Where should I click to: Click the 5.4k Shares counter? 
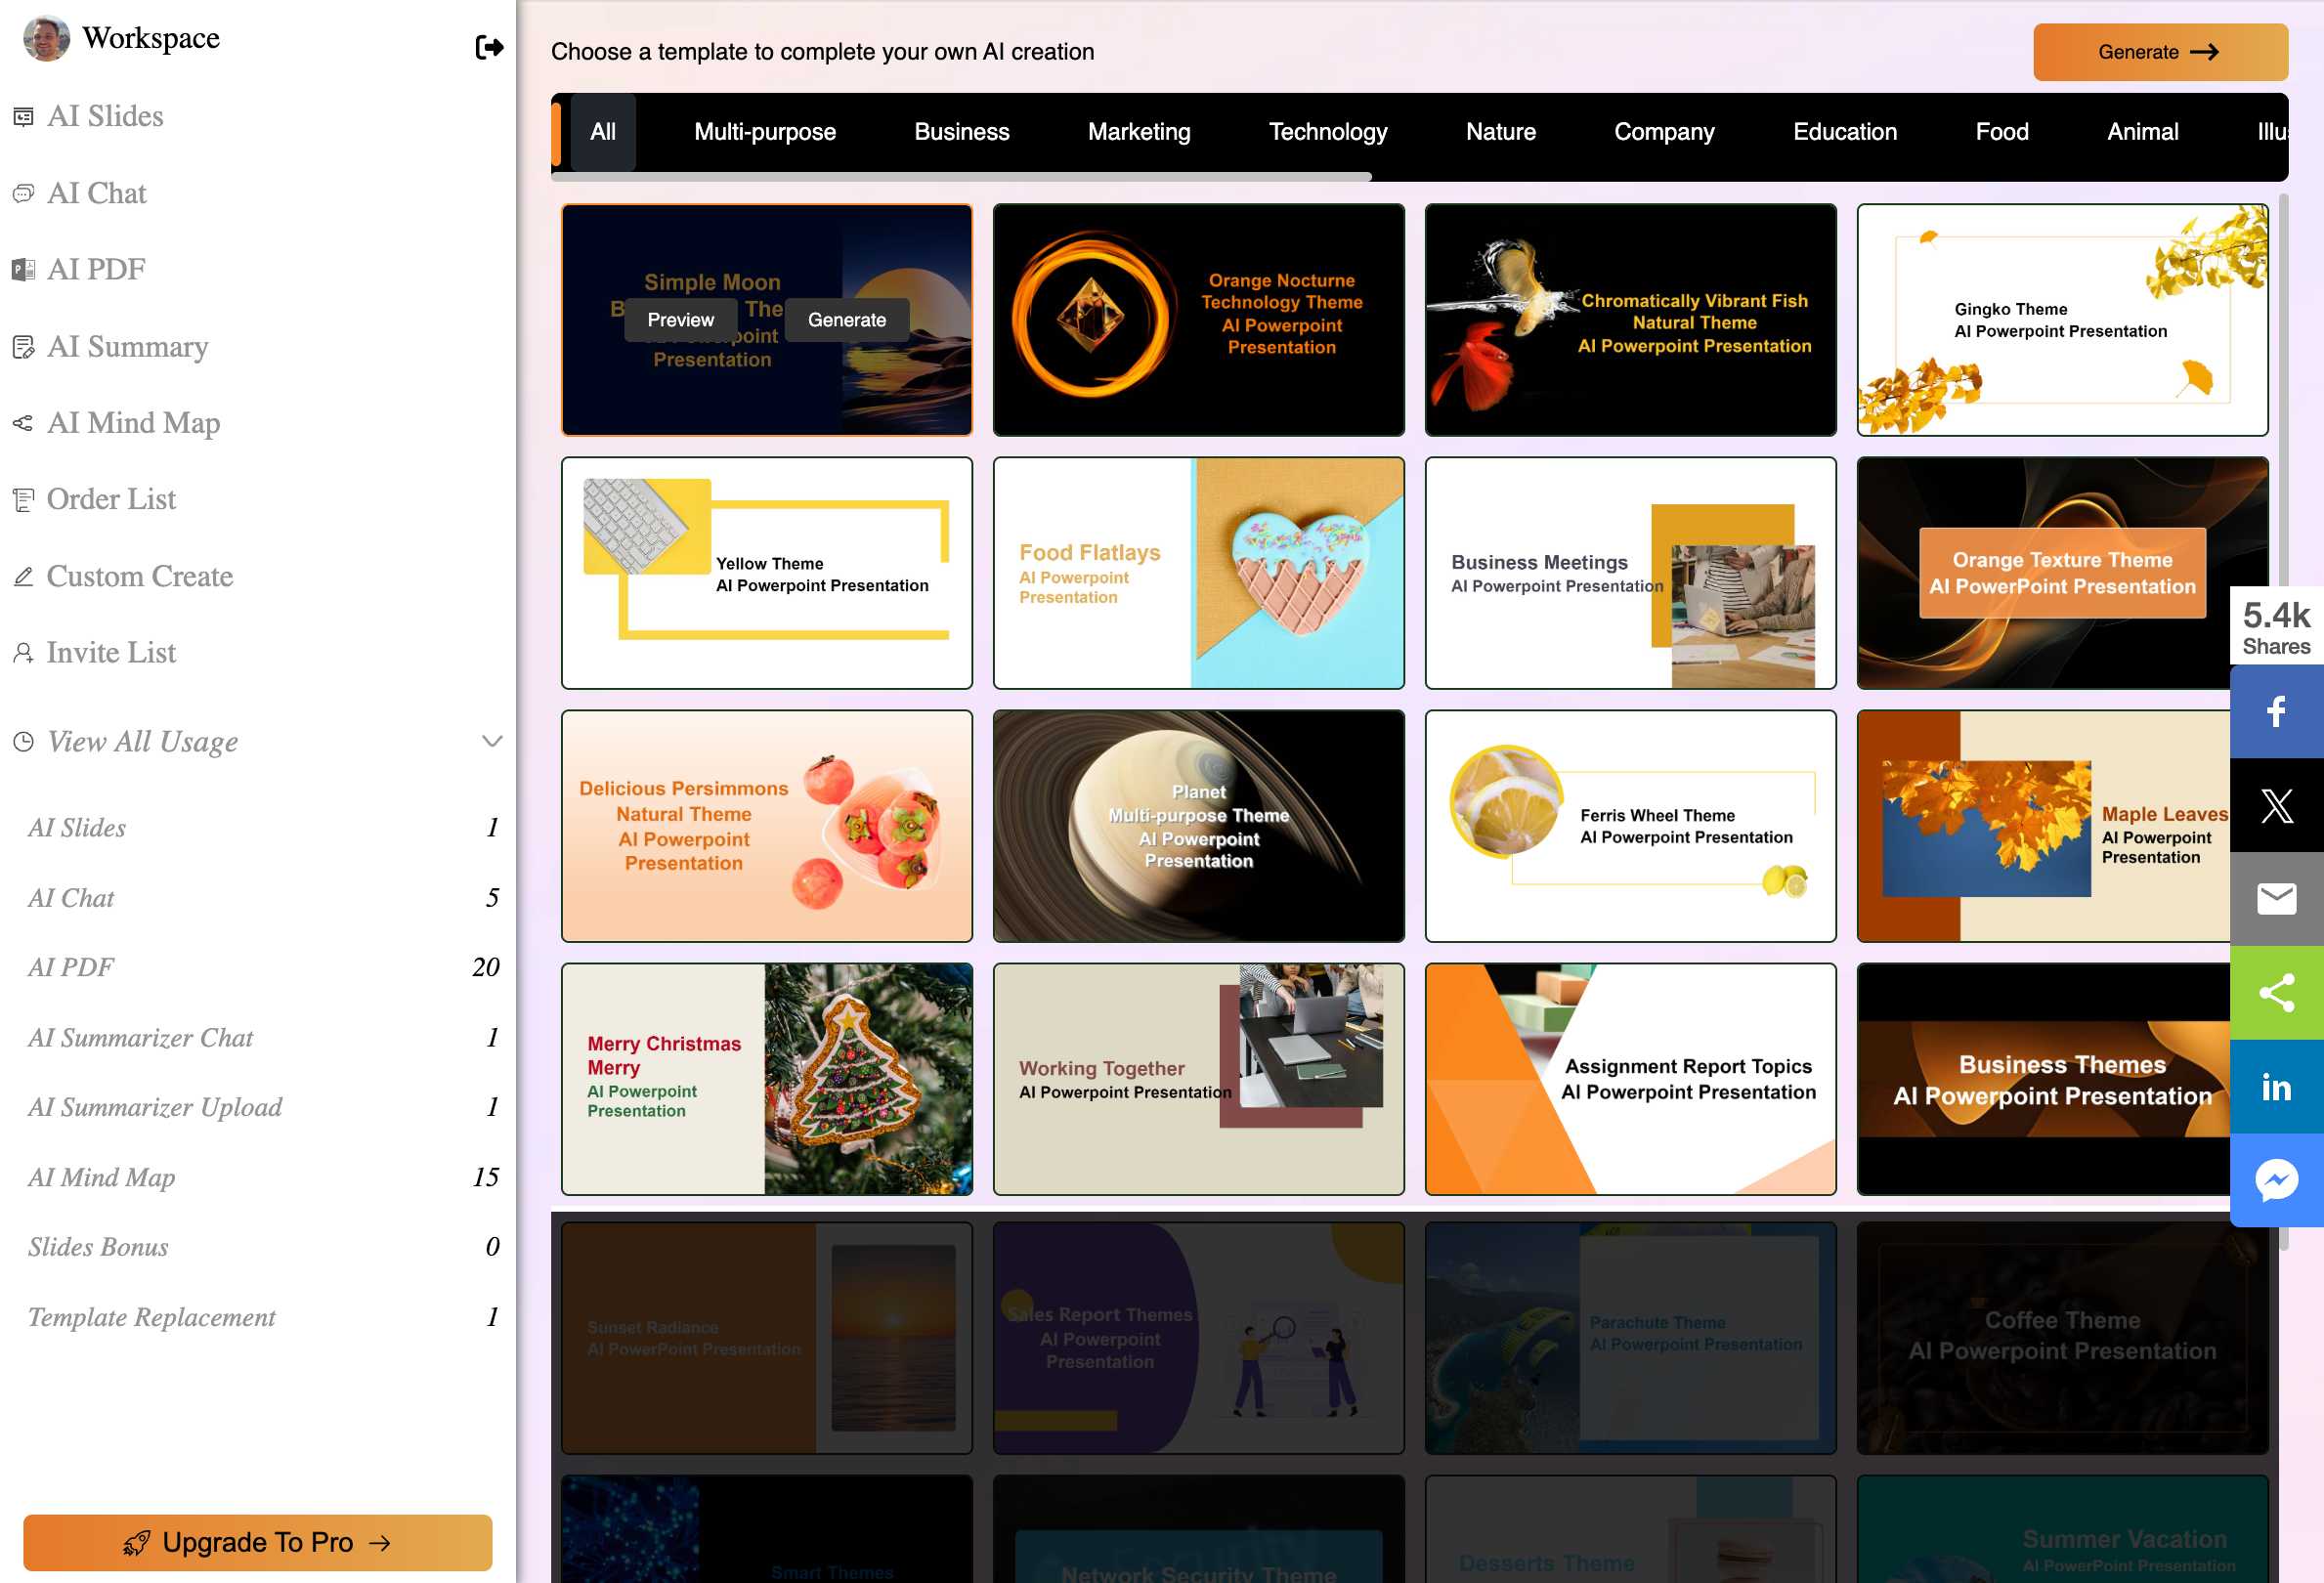[x=2277, y=628]
